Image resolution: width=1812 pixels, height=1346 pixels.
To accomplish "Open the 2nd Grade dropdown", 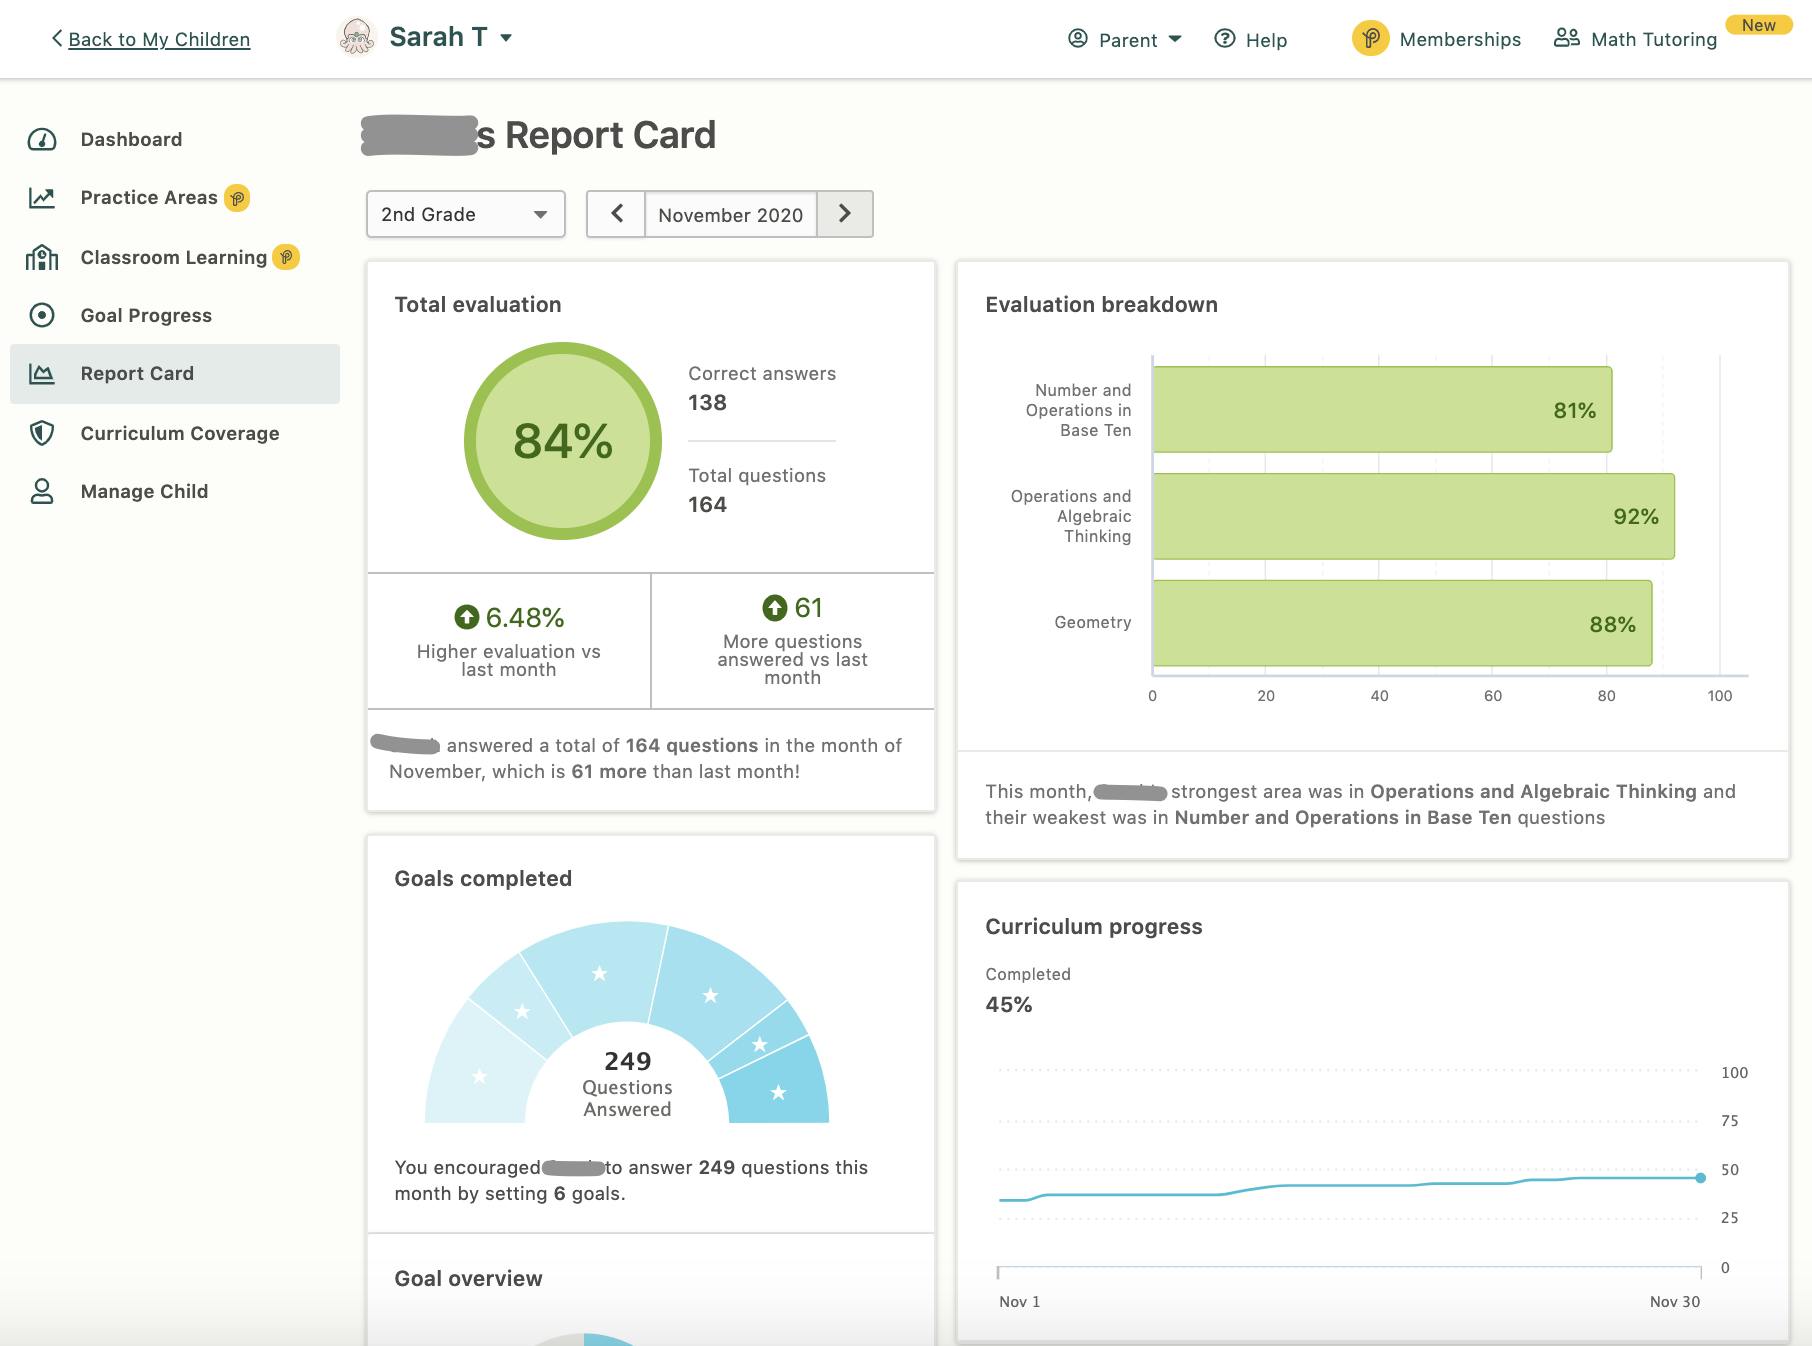I will coord(465,214).
